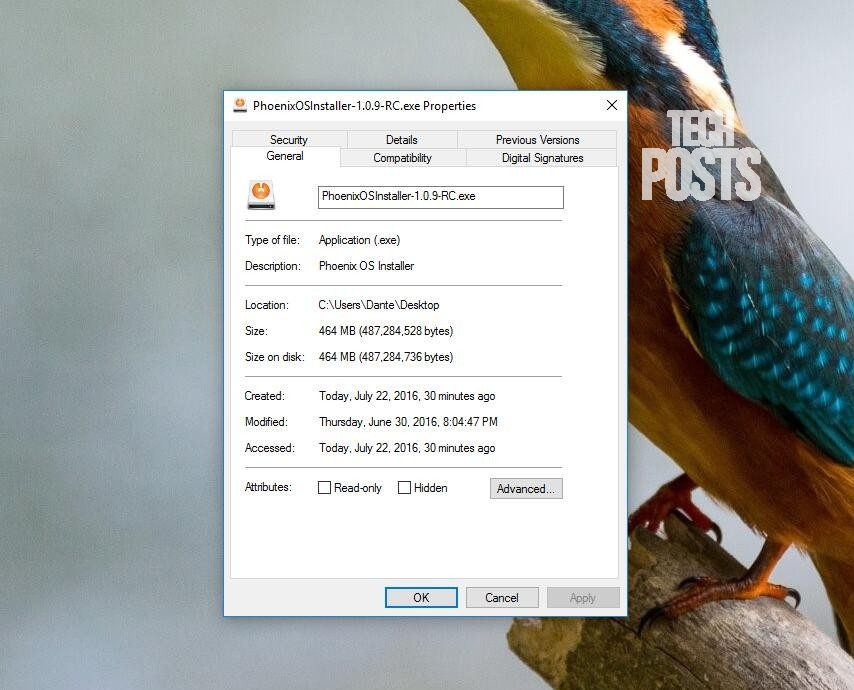The image size is (854, 690).
Task: Open the Security tab
Action: click(x=289, y=139)
